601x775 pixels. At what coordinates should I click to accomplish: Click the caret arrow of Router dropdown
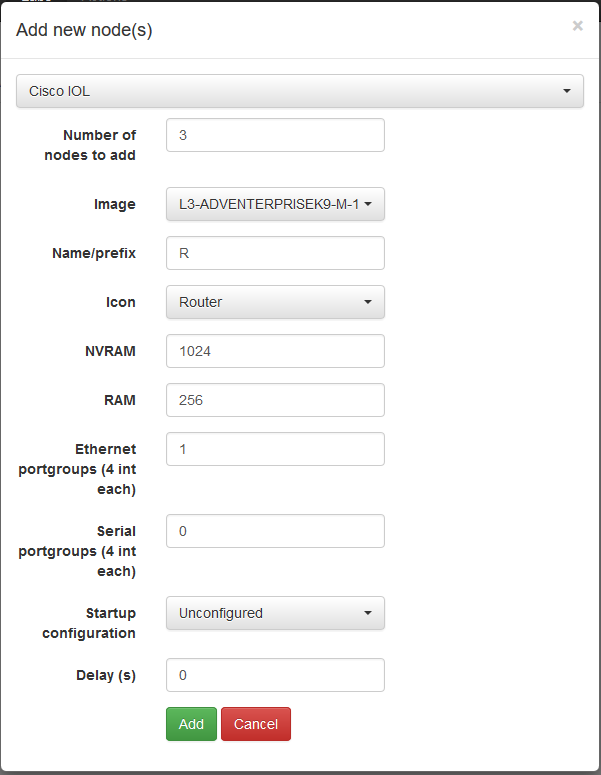368,302
